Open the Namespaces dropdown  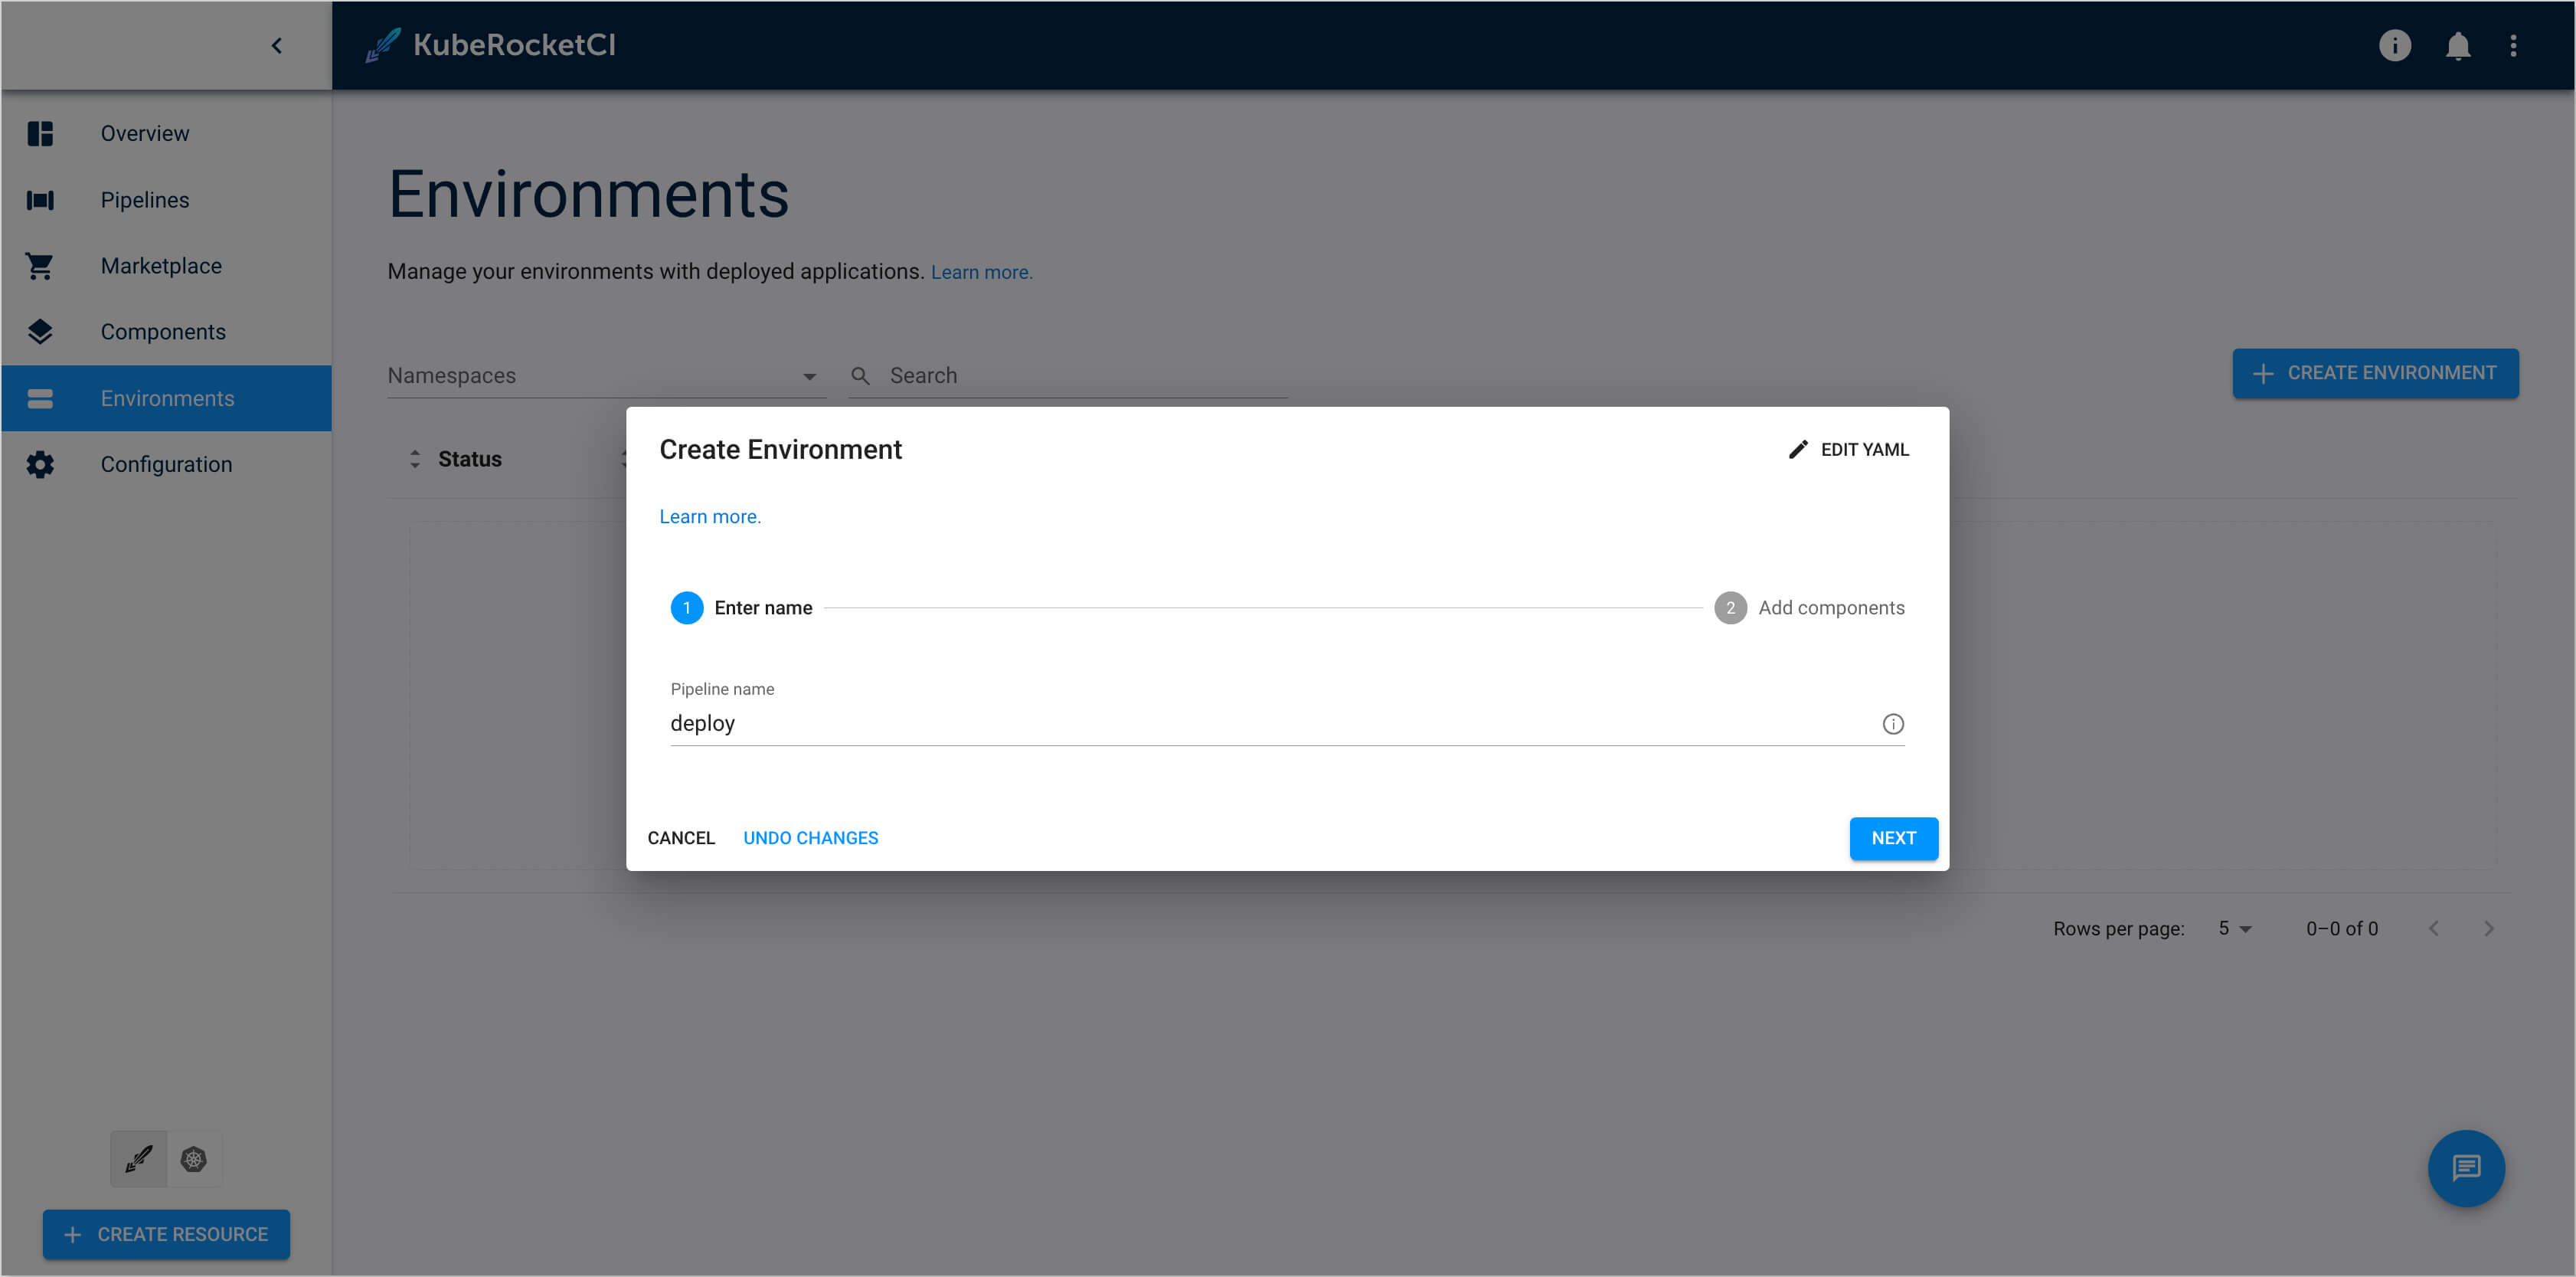[x=810, y=375]
